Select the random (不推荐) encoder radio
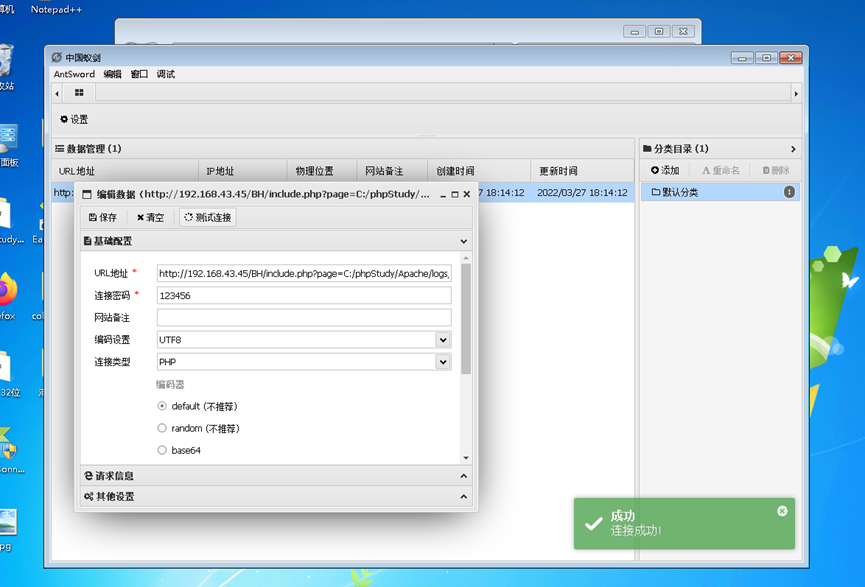865x587 pixels. tap(162, 428)
